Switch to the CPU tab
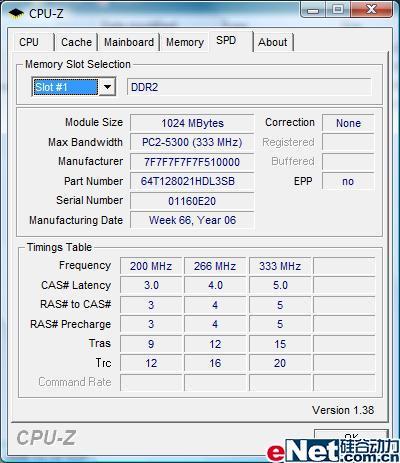Image resolution: width=400 pixels, height=463 pixels. (34, 42)
